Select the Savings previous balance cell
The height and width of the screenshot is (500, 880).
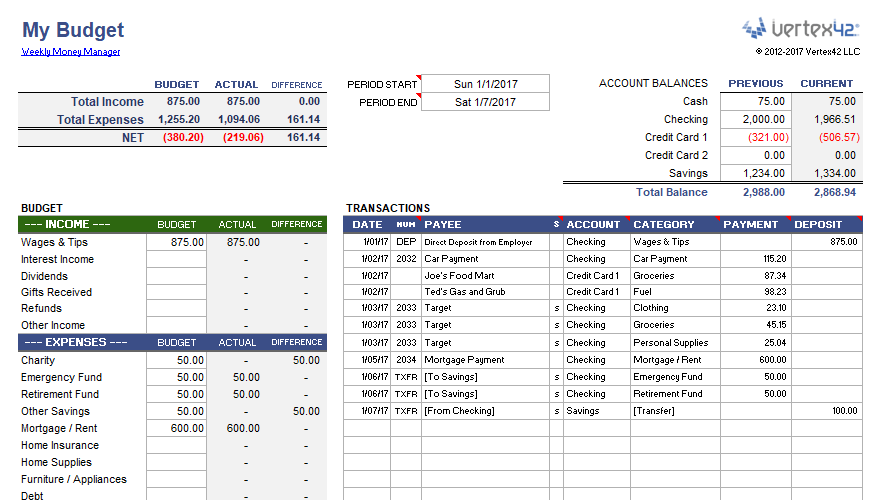tap(756, 174)
